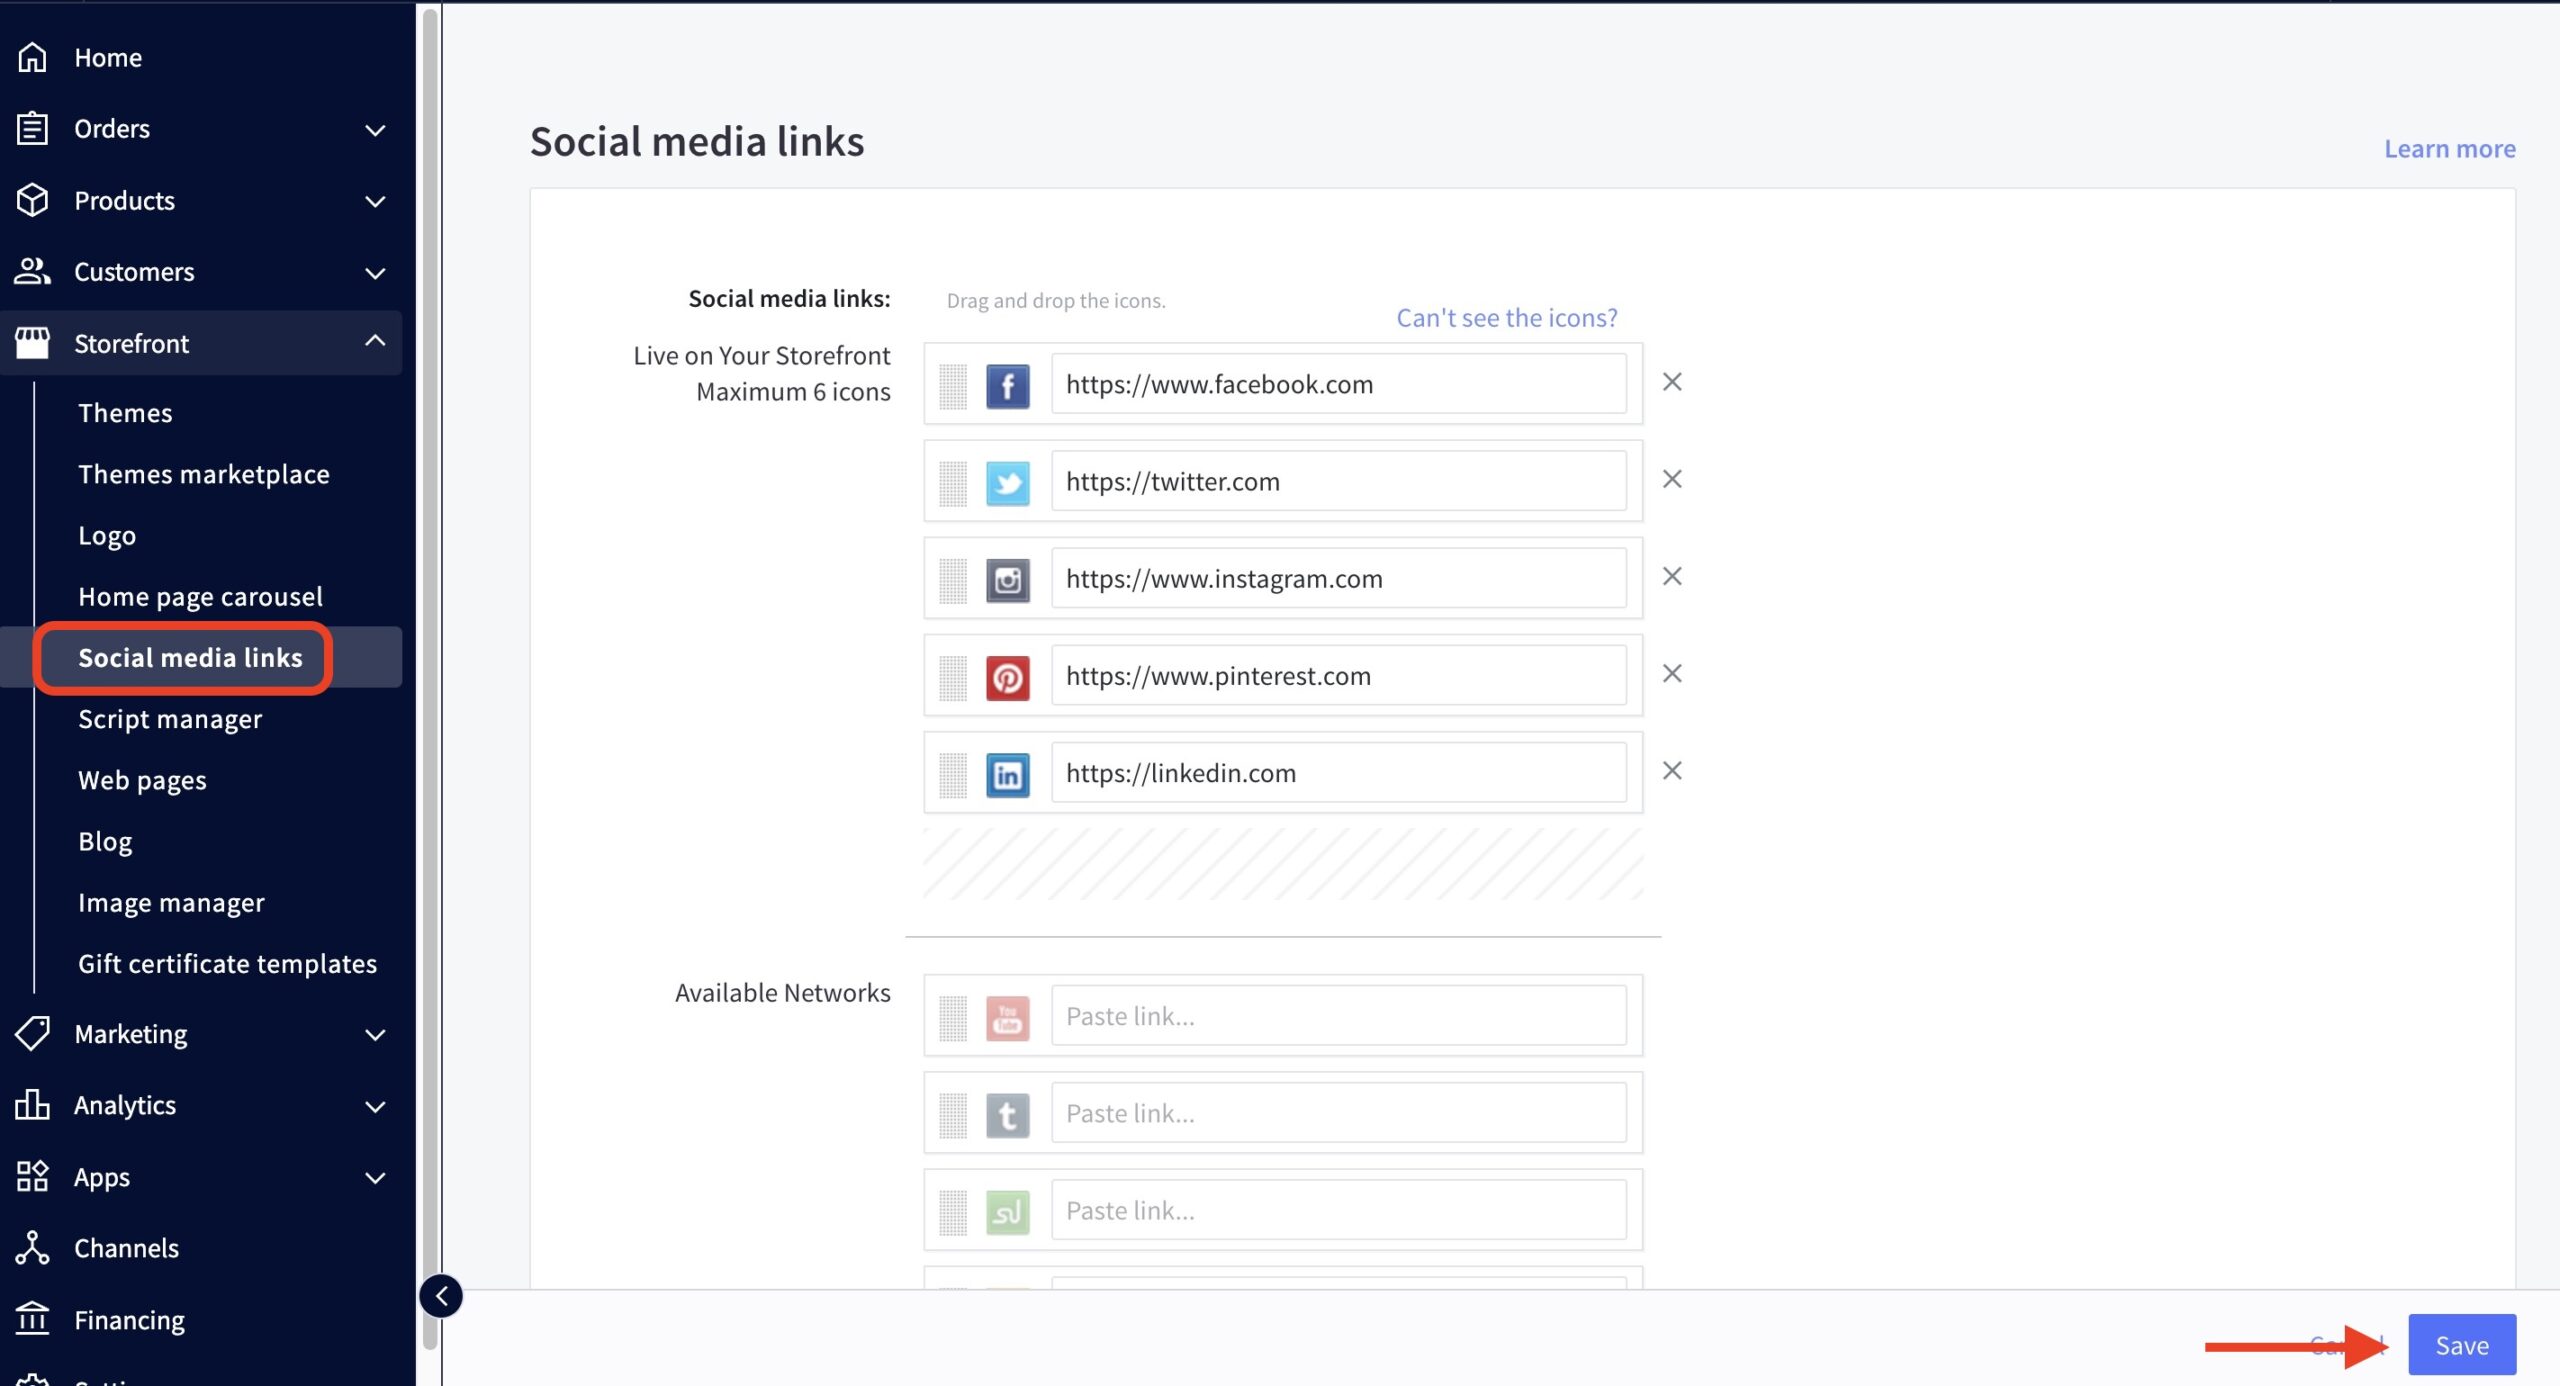This screenshot has width=2560, height=1386.
Task: Open the Script manager page
Action: [170, 719]
